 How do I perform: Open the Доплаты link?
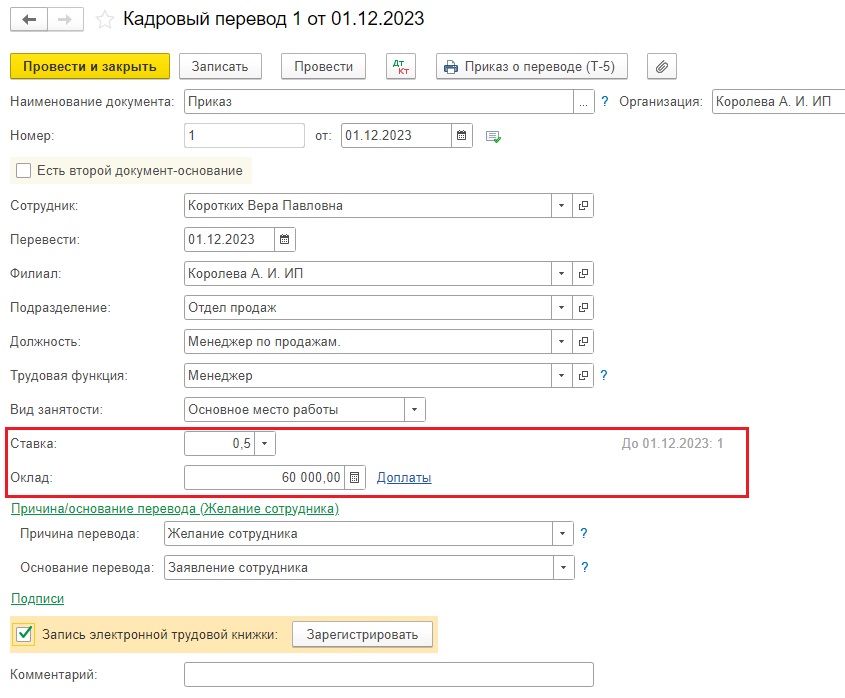404,478
